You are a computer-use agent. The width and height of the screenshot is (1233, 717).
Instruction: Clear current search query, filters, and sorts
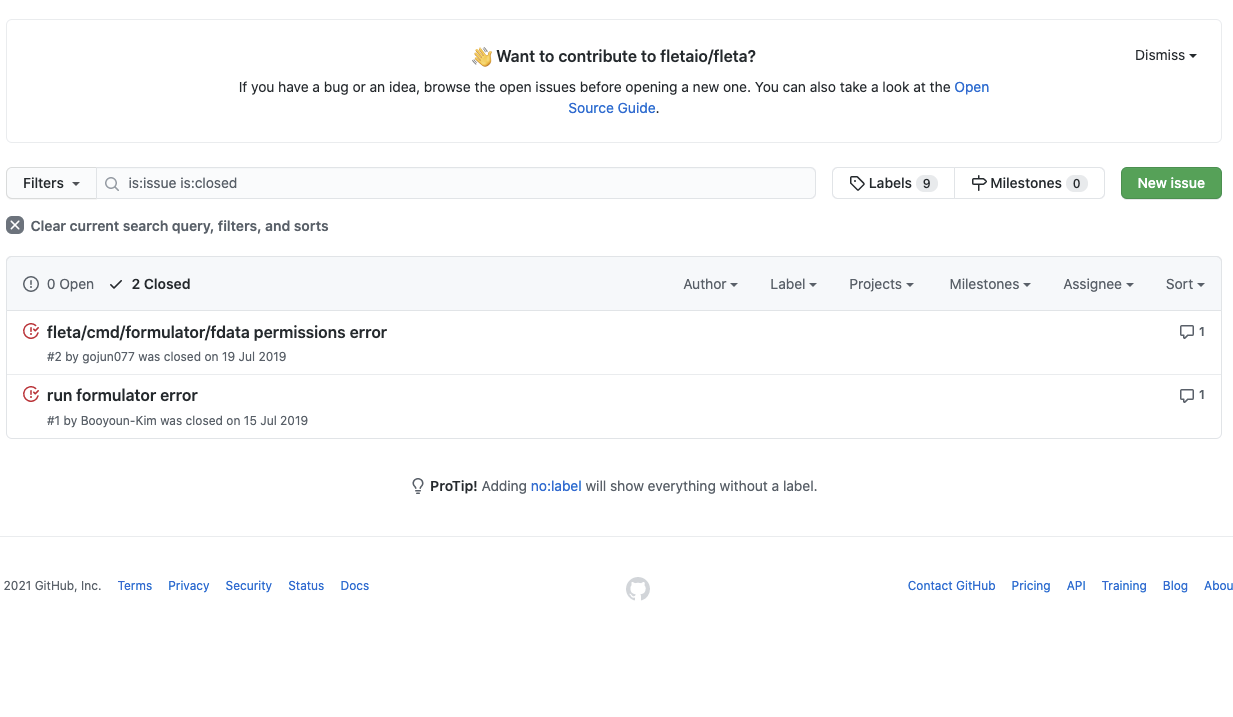[168, 226]
